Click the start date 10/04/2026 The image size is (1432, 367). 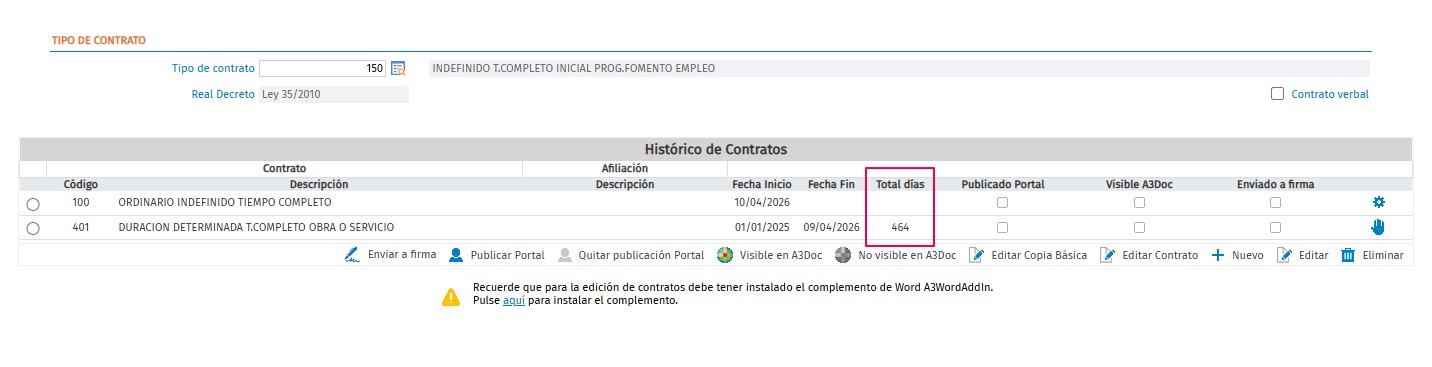[762, 202]
